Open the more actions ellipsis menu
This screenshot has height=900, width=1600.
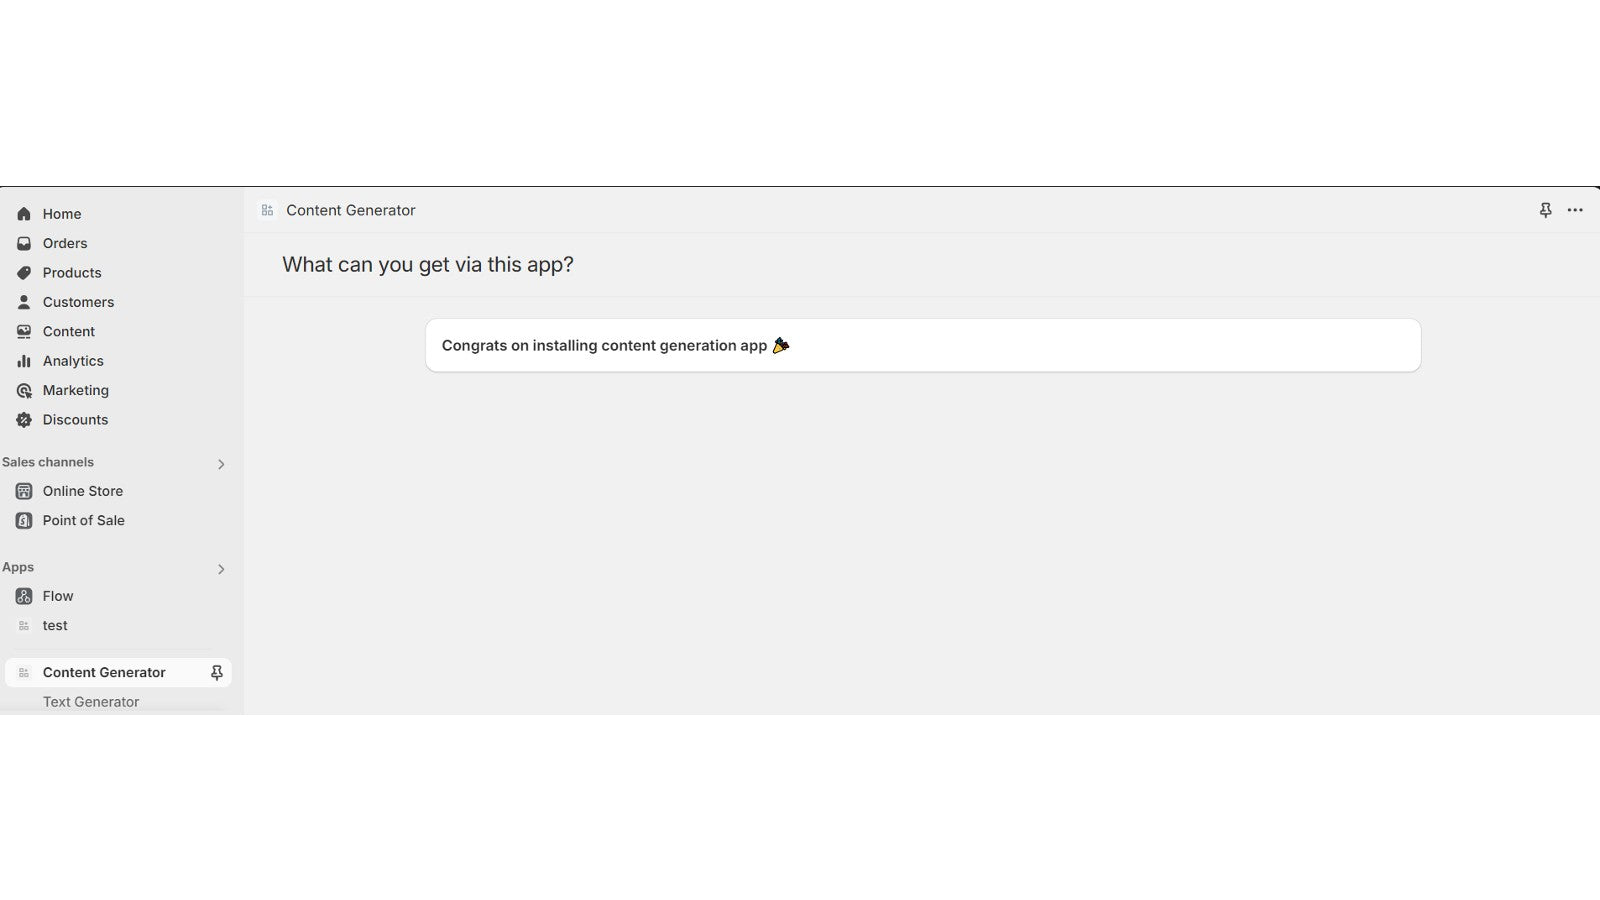(1576, 210)
